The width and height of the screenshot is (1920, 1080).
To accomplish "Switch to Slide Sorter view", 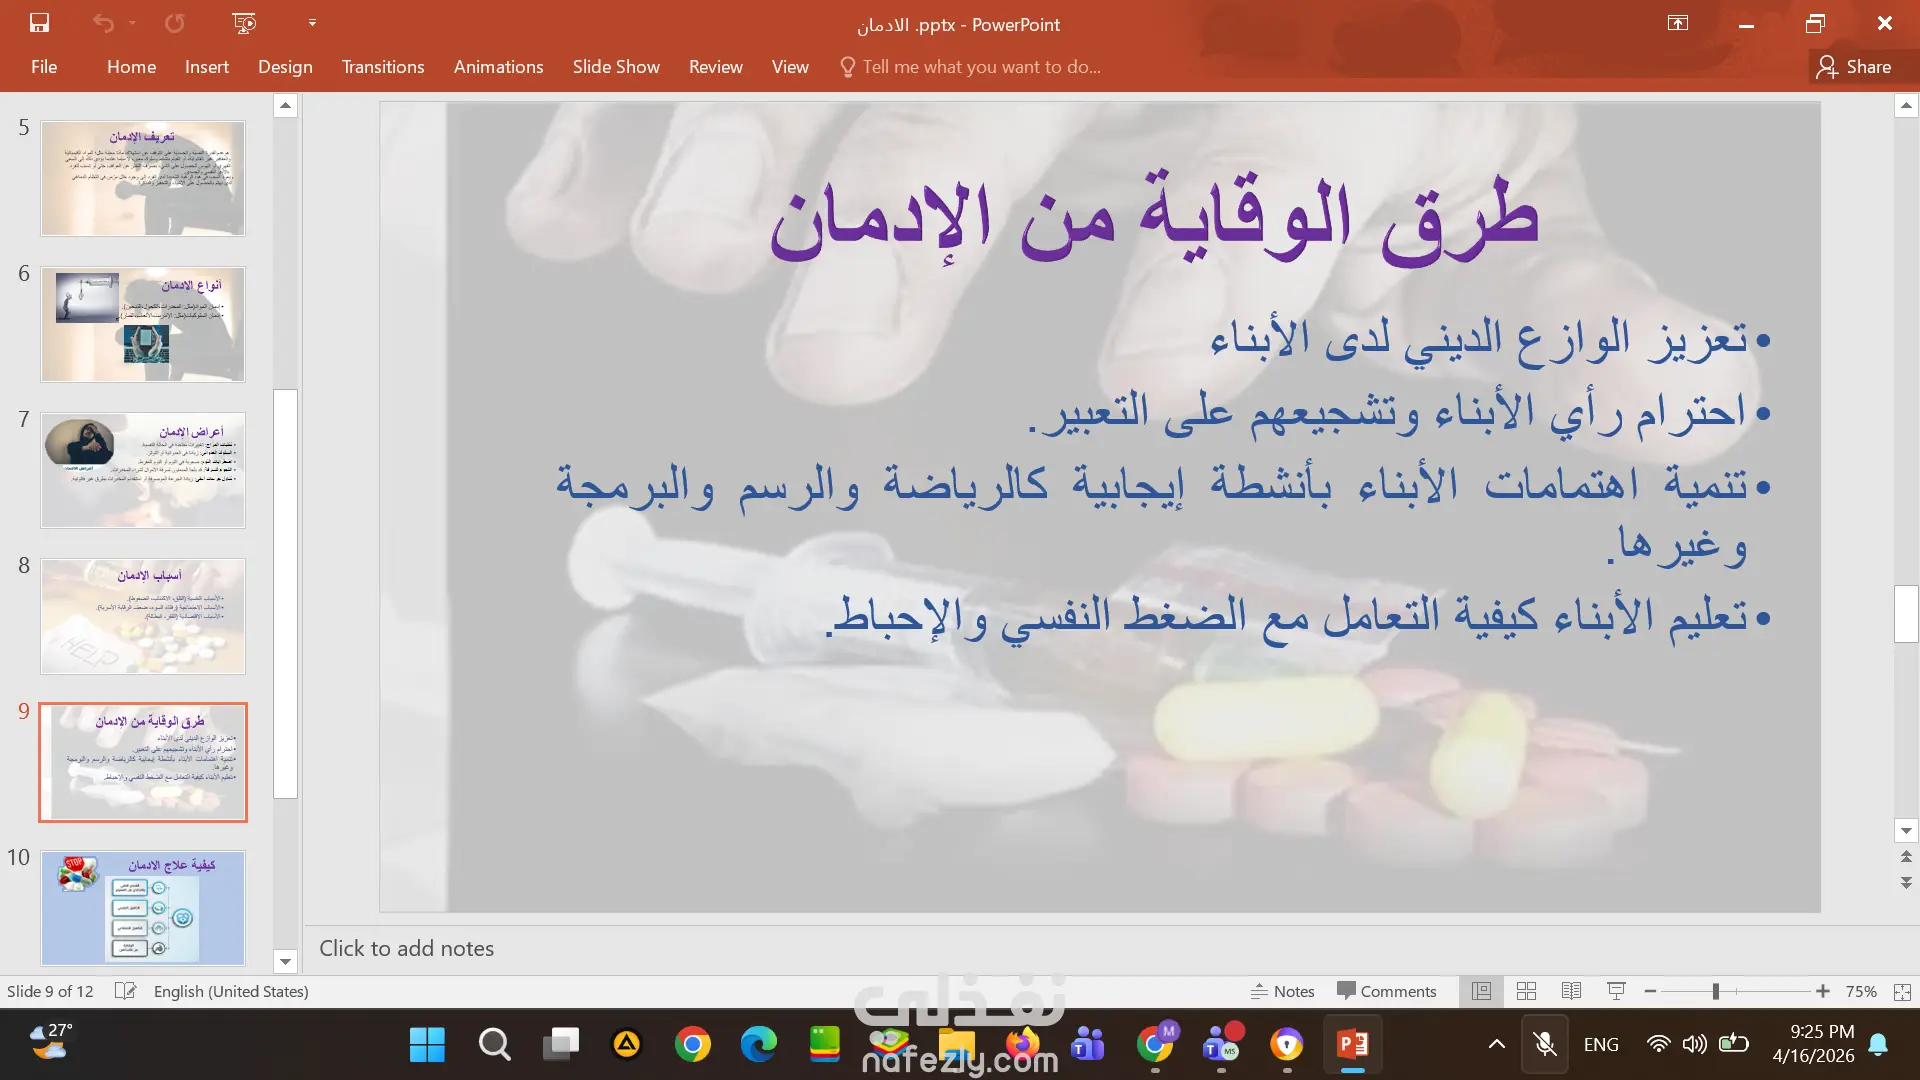I will [x=1526, y=991].
